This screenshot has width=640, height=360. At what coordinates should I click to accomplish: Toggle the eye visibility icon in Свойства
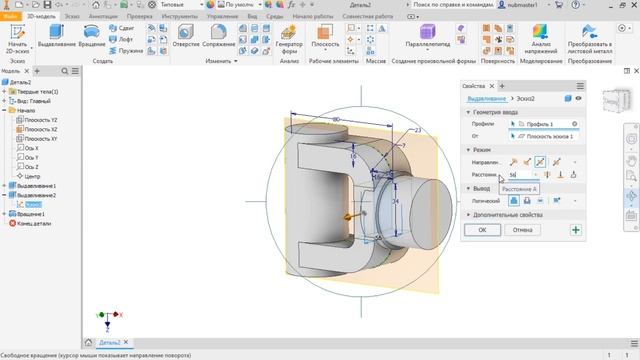tap(578, 98)
